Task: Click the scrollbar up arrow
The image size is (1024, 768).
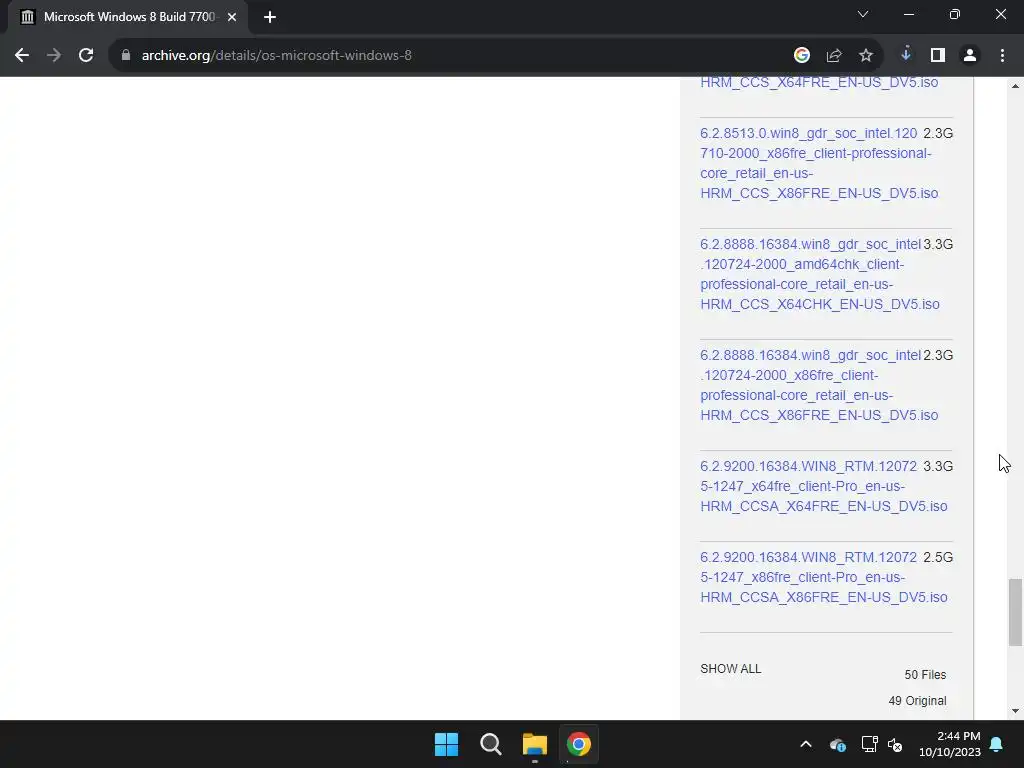Action: tap(1015, 86)
